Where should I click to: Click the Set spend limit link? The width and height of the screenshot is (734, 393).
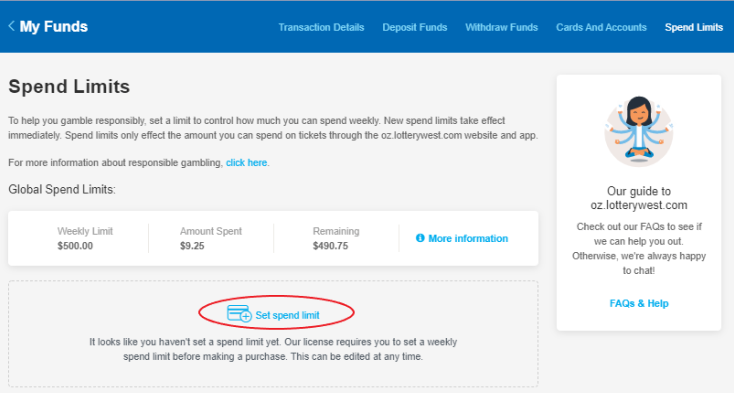[287, 315]
